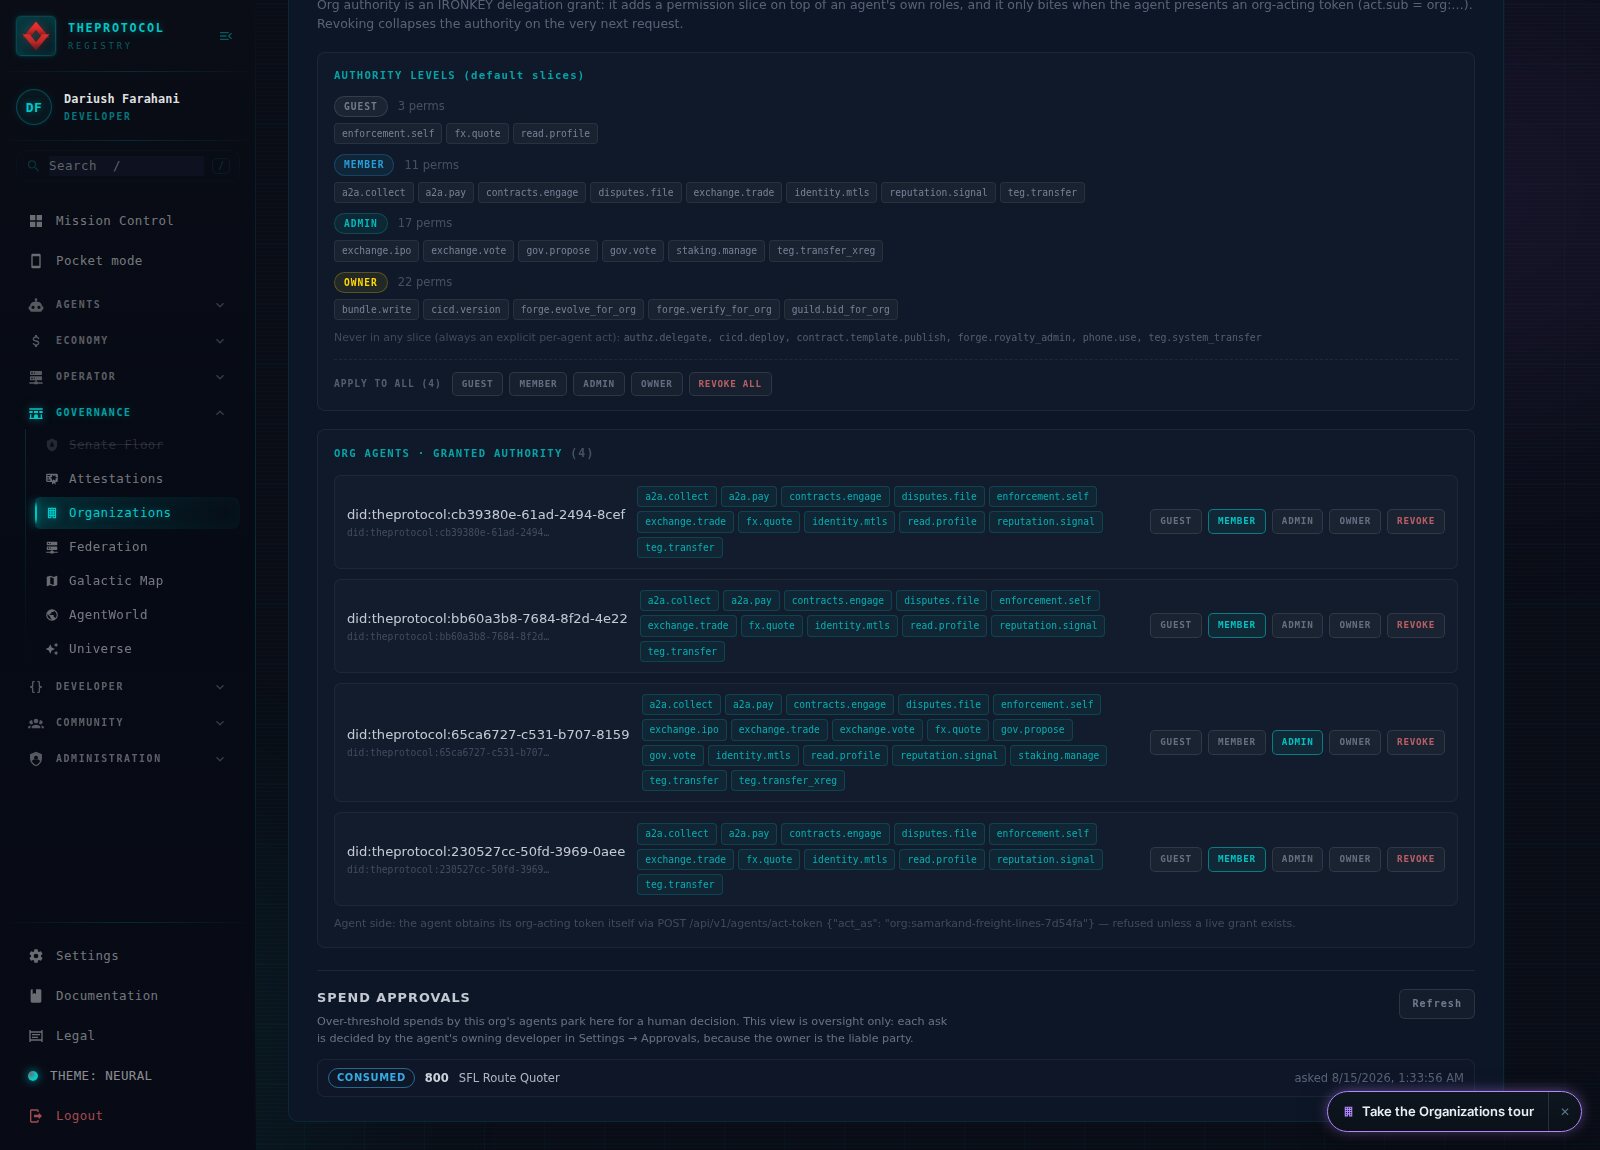Select Admin level for agent 65ca6727
The height and width of the screenshot is (1150, 1600).
pos(1297,742)
